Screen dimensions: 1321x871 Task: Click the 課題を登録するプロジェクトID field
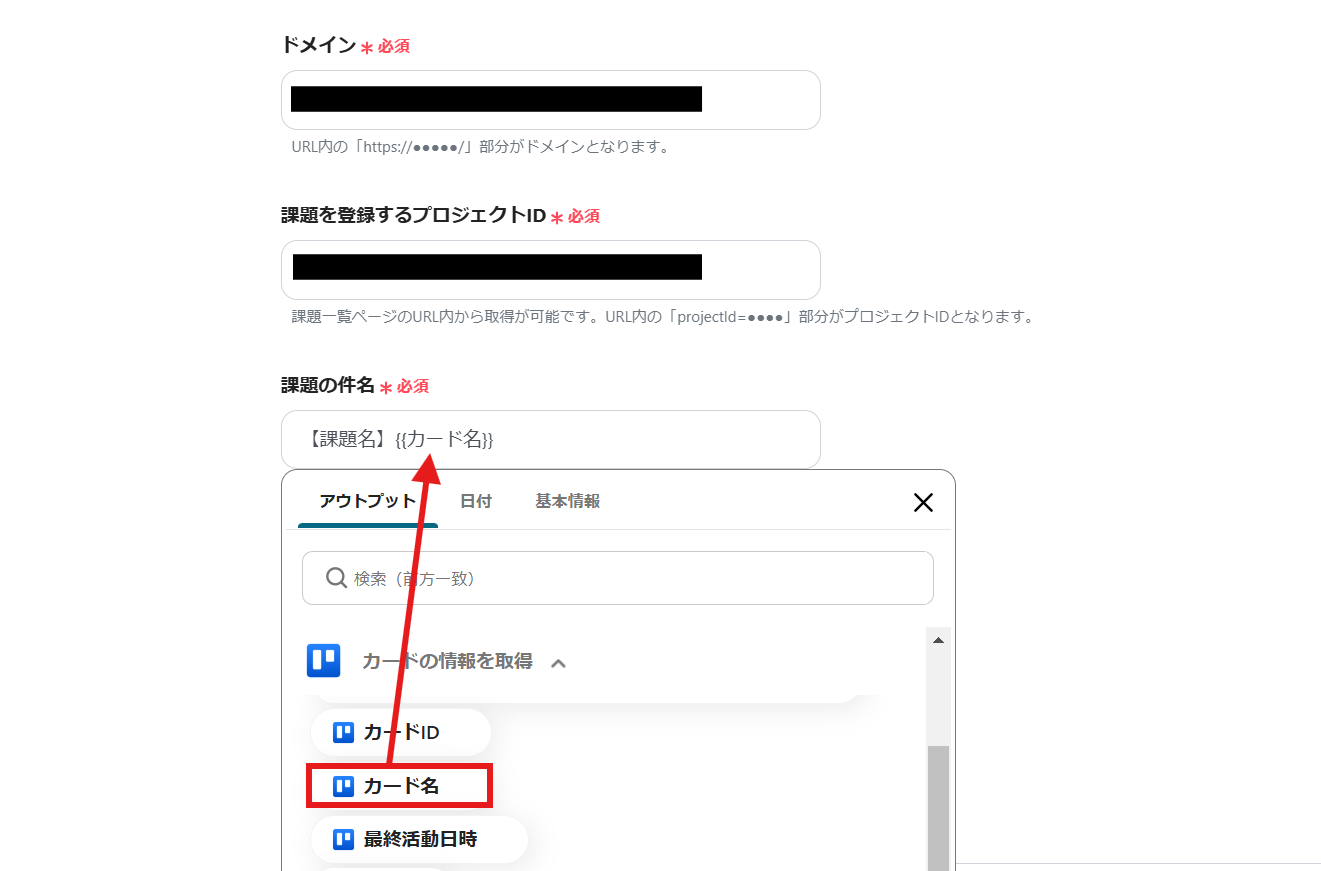[x=551, y=270]
